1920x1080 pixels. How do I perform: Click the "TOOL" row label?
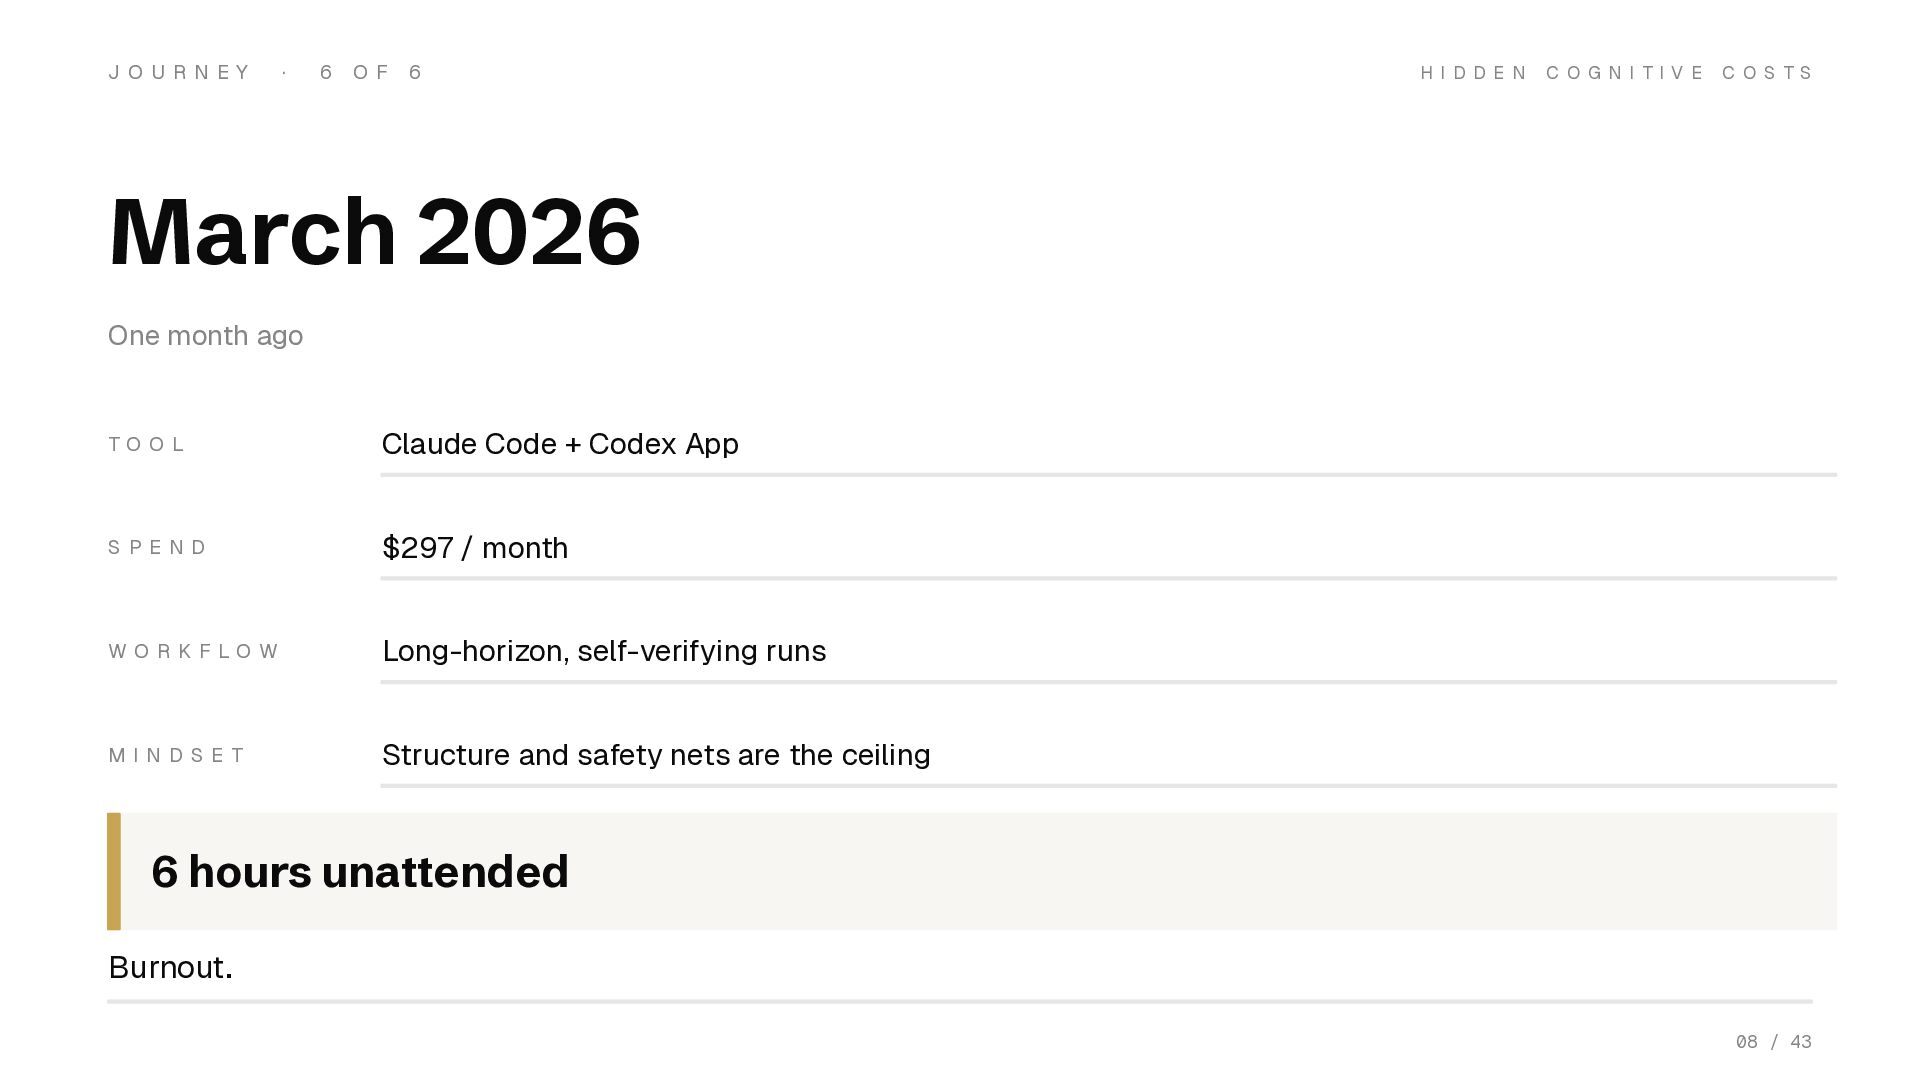point(147,444)
